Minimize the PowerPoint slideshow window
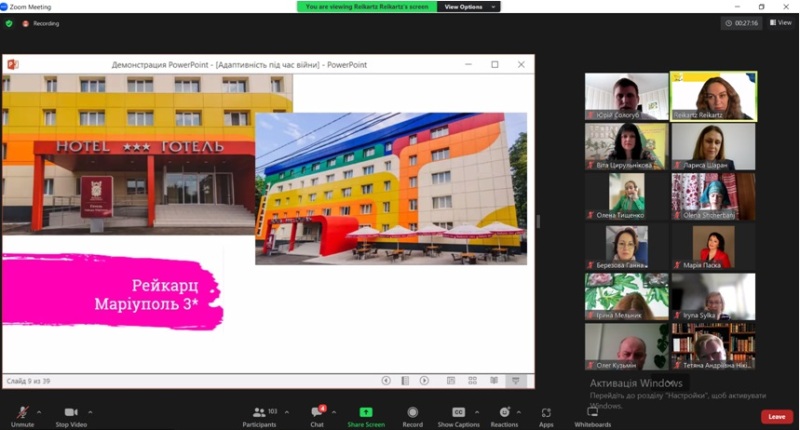800x430 pixels. pyautogui.click(x=468, y=64)
